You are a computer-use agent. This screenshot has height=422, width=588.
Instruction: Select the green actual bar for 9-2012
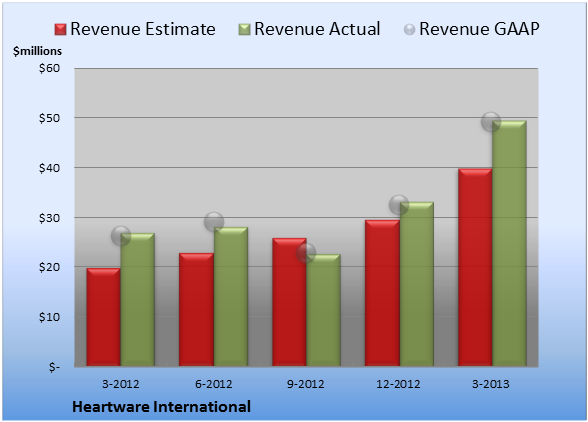tap(323, 310)
